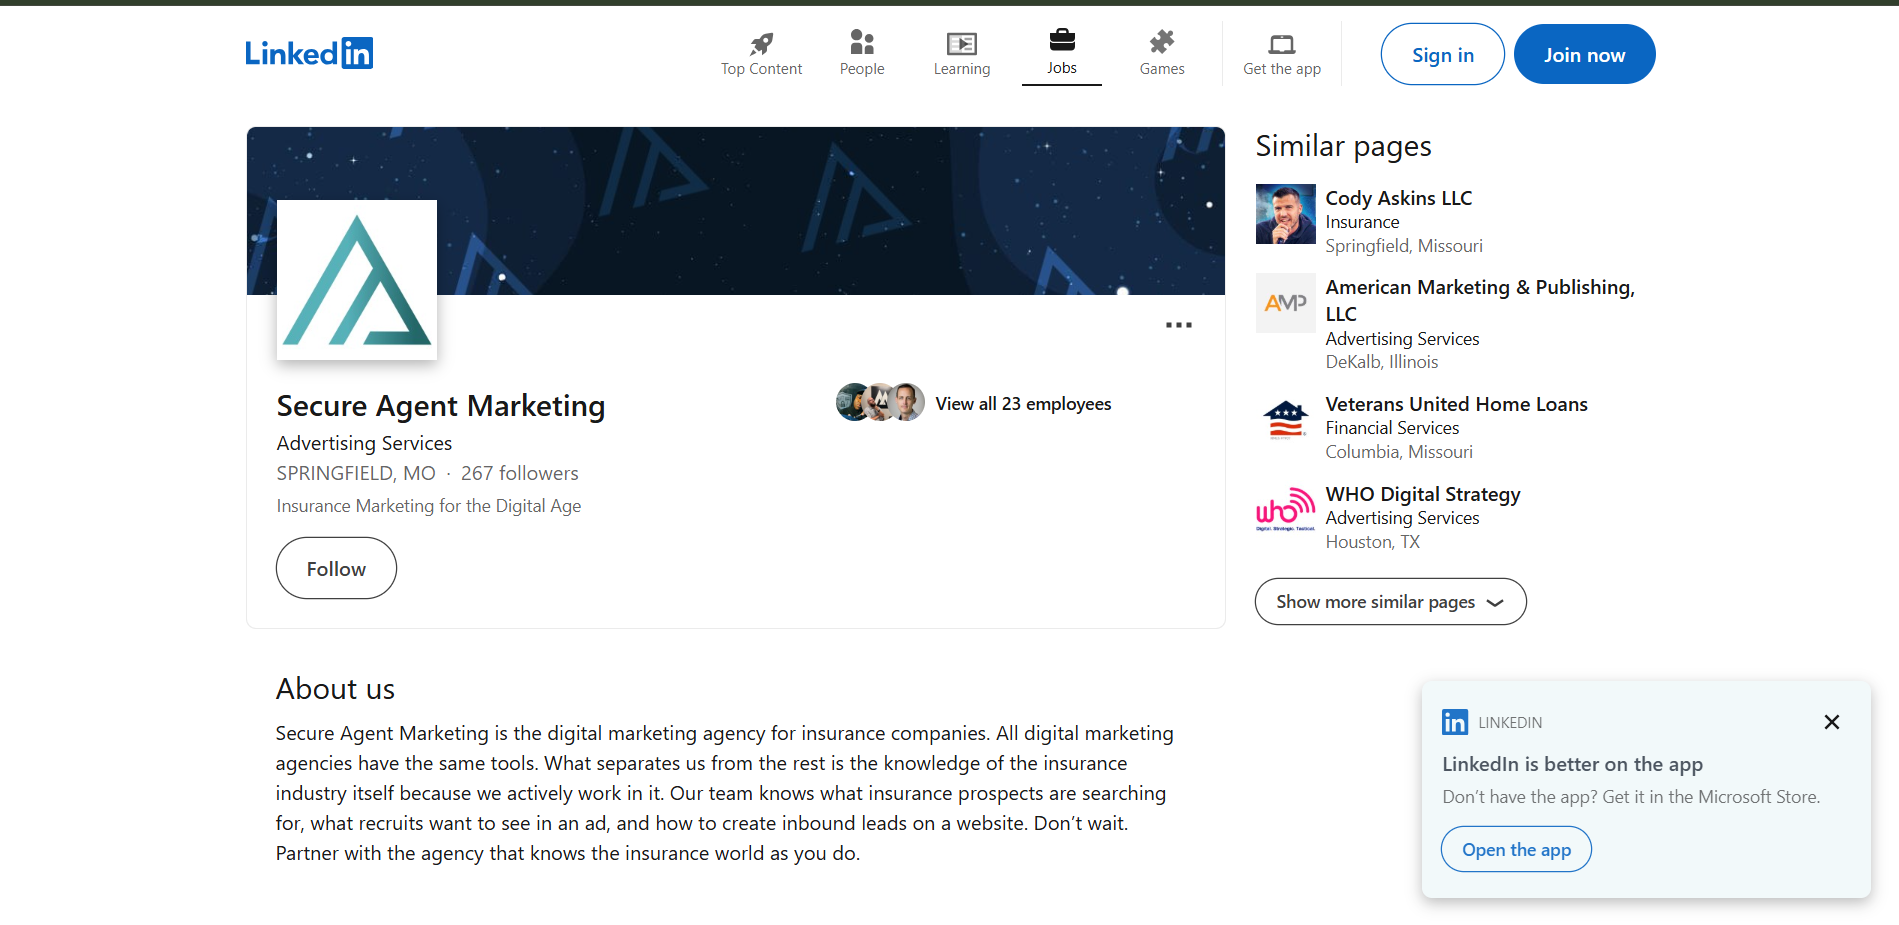The height and width of the screenshot is (925, 1899).
Task: Open Veterans United Home Loans page
Action: [x=1457, y=404]
